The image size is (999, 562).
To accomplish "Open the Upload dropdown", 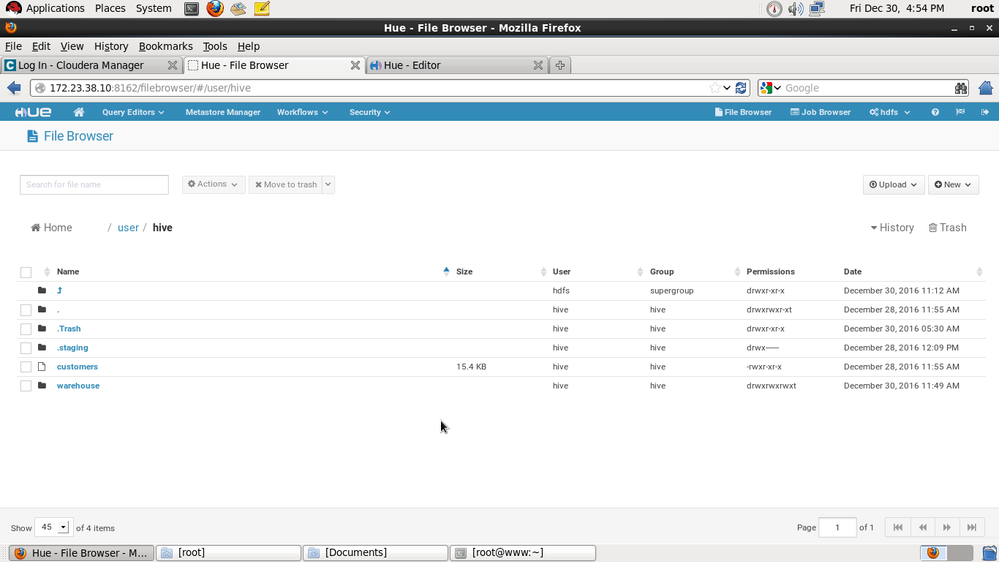I will tap(893, 184).
